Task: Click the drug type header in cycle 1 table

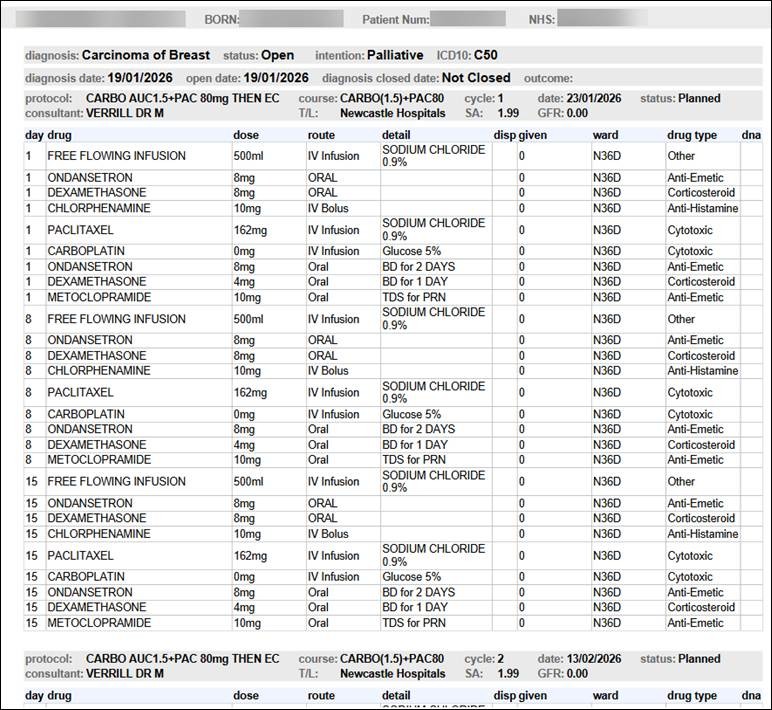Action: (x=692, y=134)
